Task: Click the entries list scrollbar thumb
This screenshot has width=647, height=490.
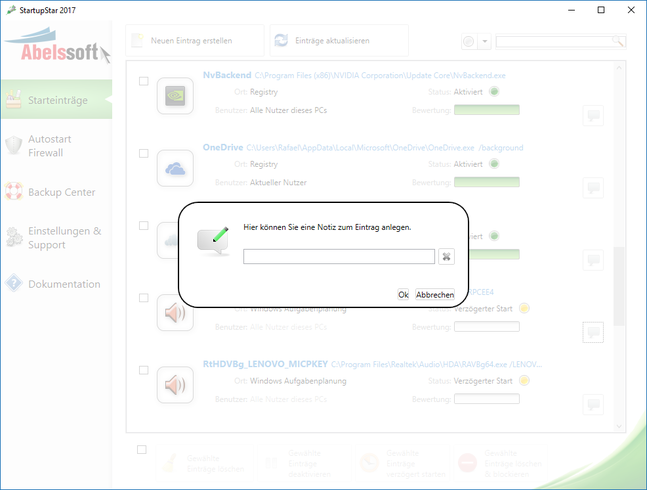Action: [619, 286]
